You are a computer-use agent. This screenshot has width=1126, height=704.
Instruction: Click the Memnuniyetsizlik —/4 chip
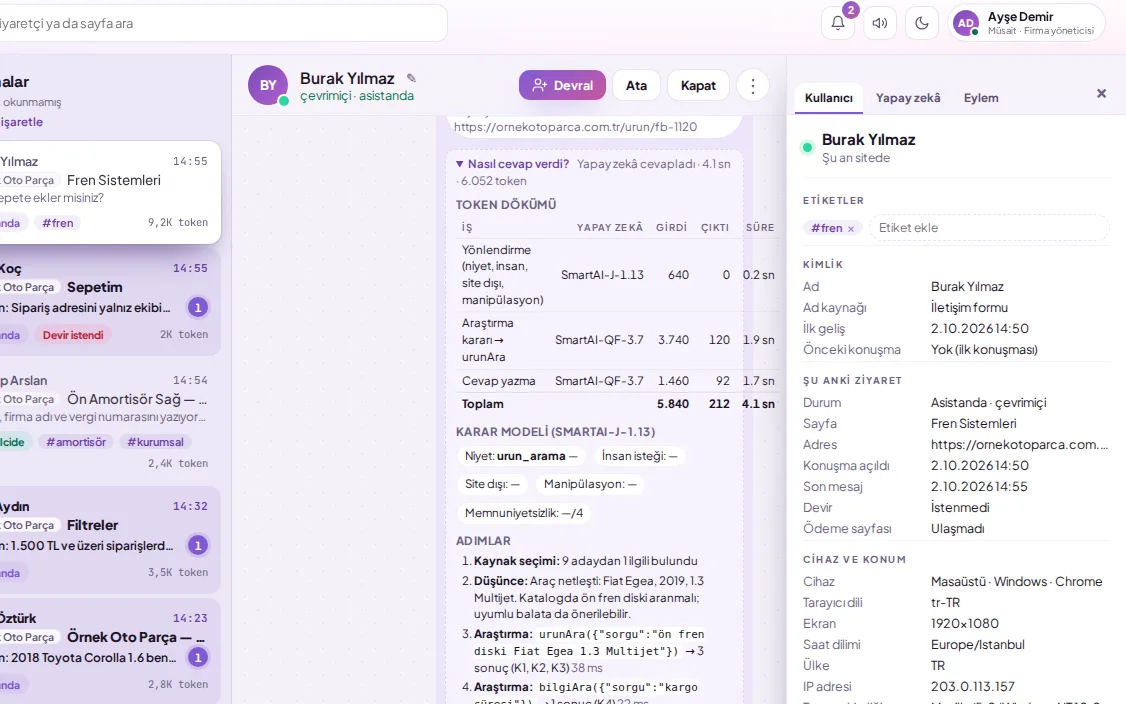pyautogui.click(x=524, y=513)
